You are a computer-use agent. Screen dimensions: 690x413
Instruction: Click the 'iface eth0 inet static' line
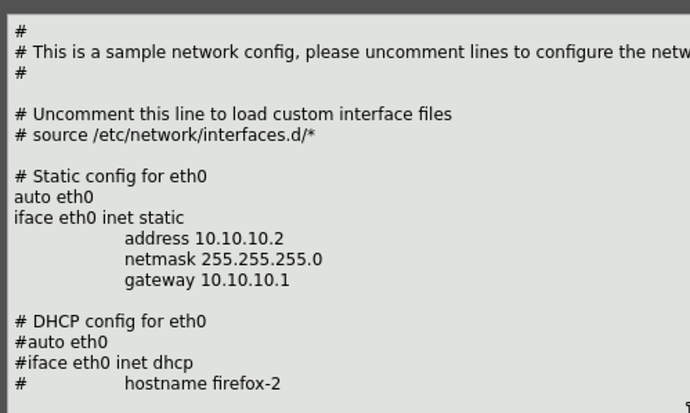[x=99, y=218]
